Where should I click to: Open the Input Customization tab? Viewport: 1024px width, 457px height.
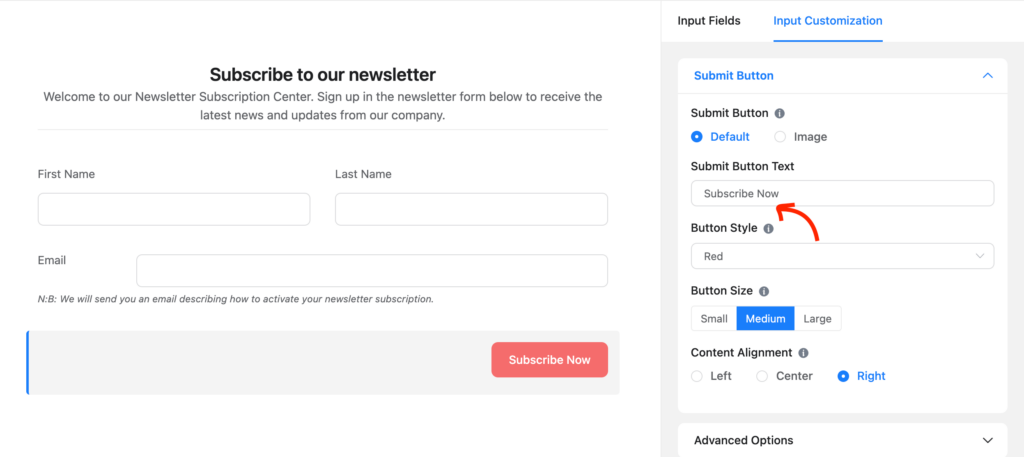827,21
